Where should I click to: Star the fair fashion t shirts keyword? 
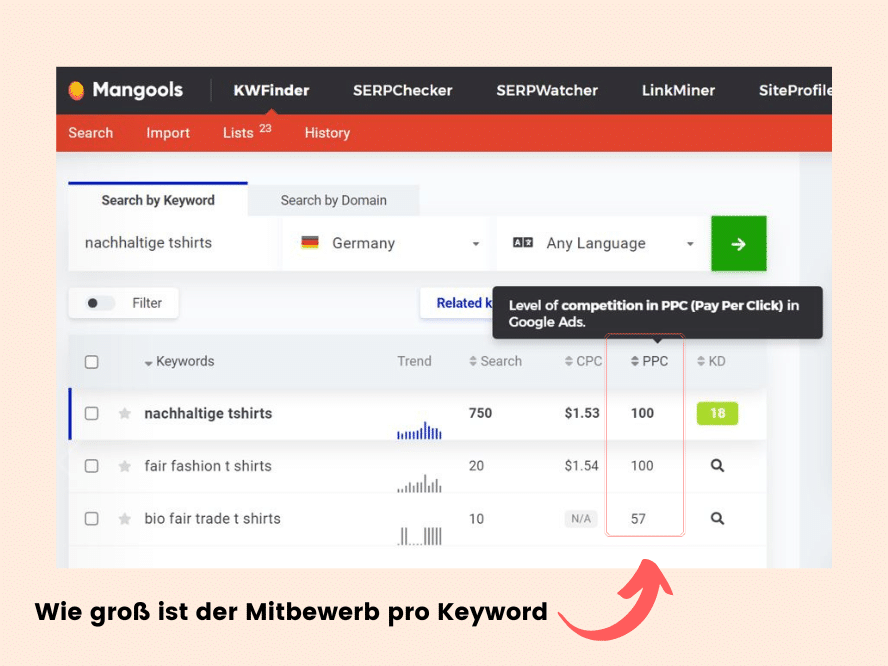click(x=125, y=466)
